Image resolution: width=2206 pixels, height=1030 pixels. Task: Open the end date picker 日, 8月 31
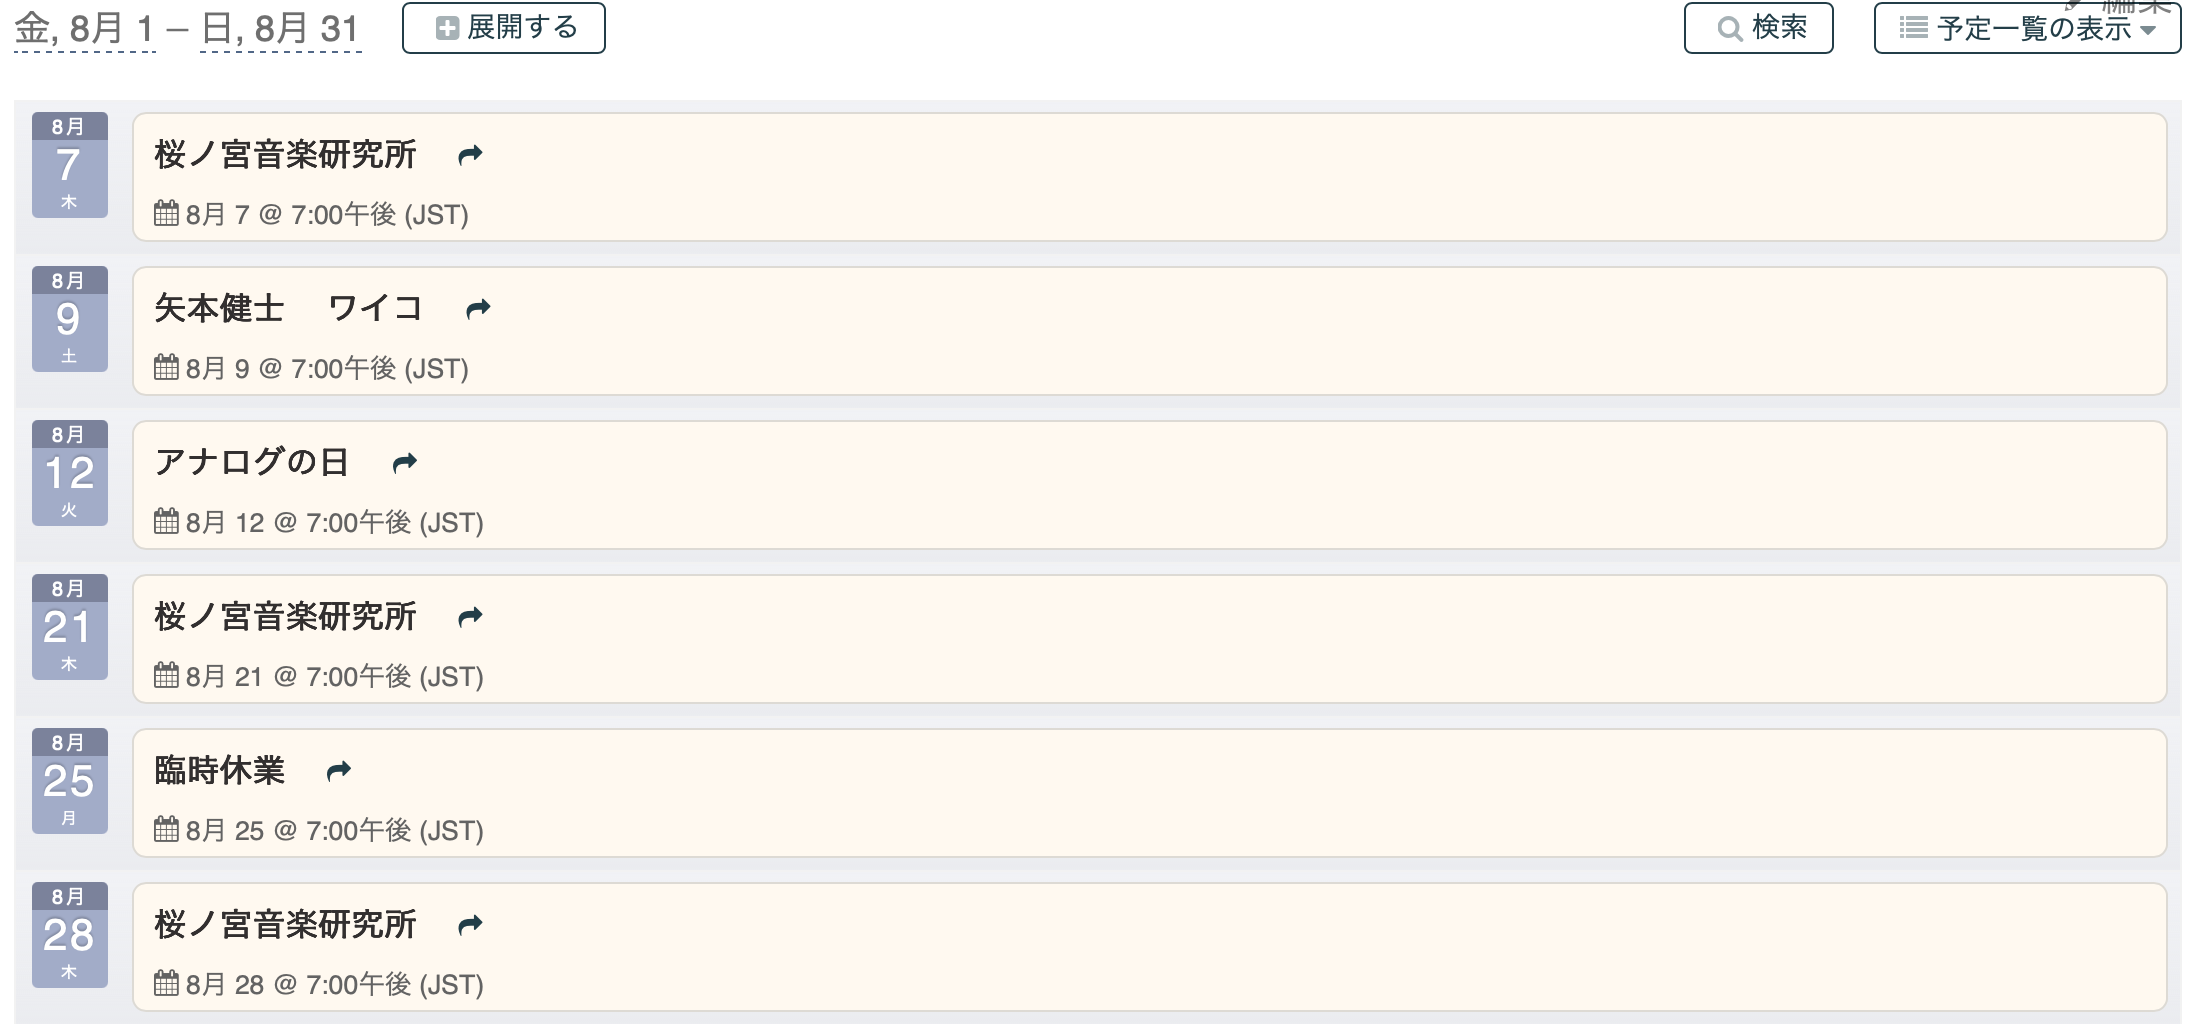tap(280, 28)
